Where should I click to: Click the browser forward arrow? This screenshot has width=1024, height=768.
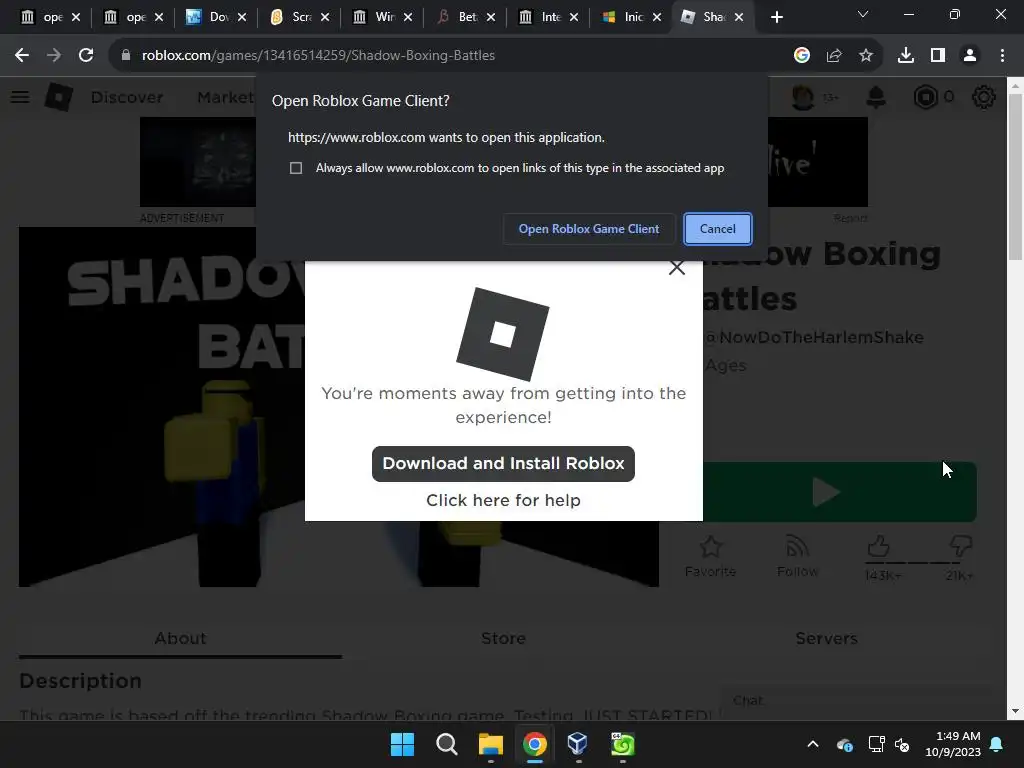point(54,56)
